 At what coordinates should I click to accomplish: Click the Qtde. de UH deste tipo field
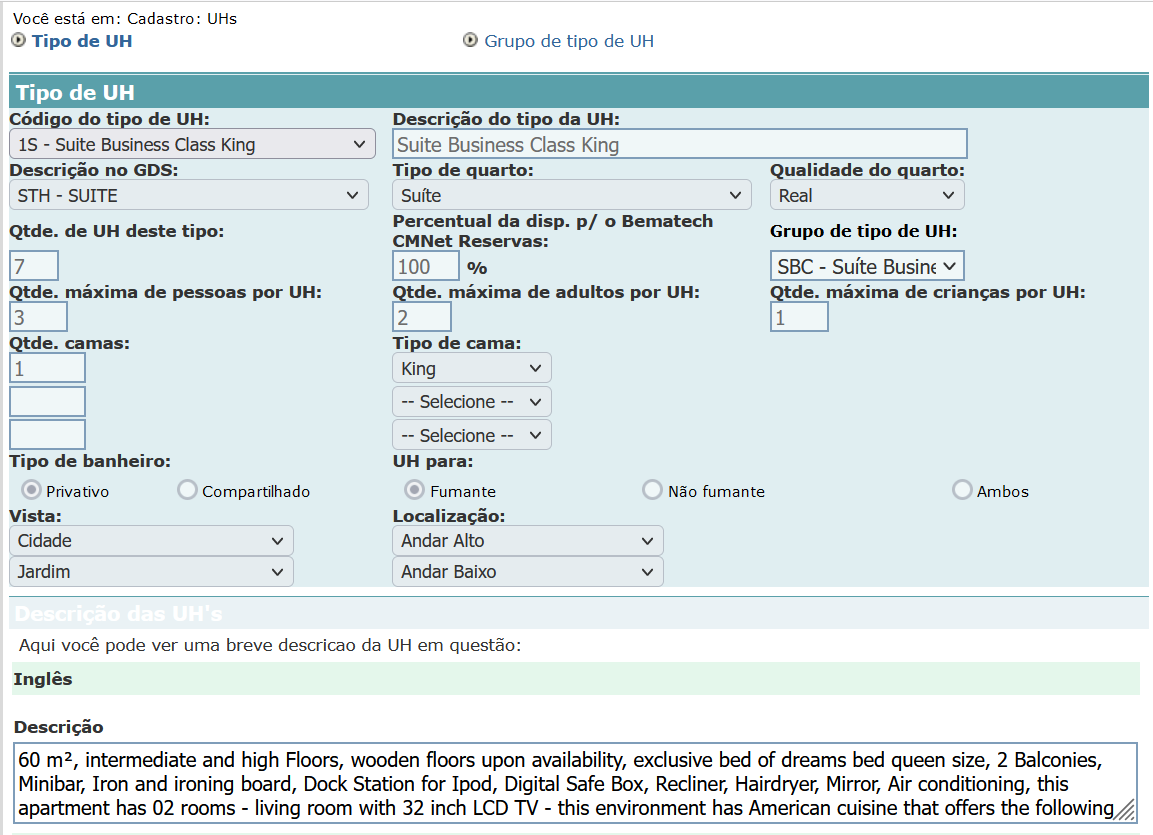point(34,265)
